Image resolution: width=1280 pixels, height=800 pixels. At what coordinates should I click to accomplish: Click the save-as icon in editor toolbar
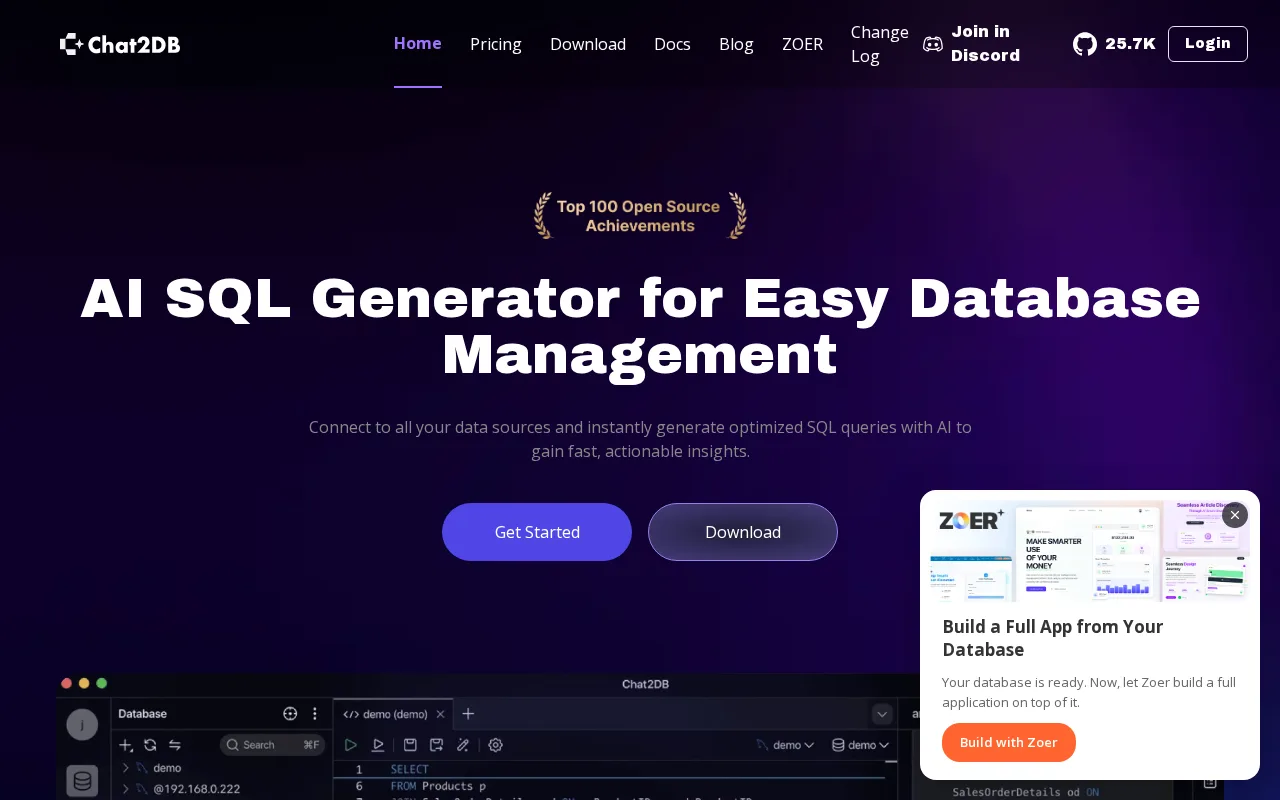[x=436, y=745]
